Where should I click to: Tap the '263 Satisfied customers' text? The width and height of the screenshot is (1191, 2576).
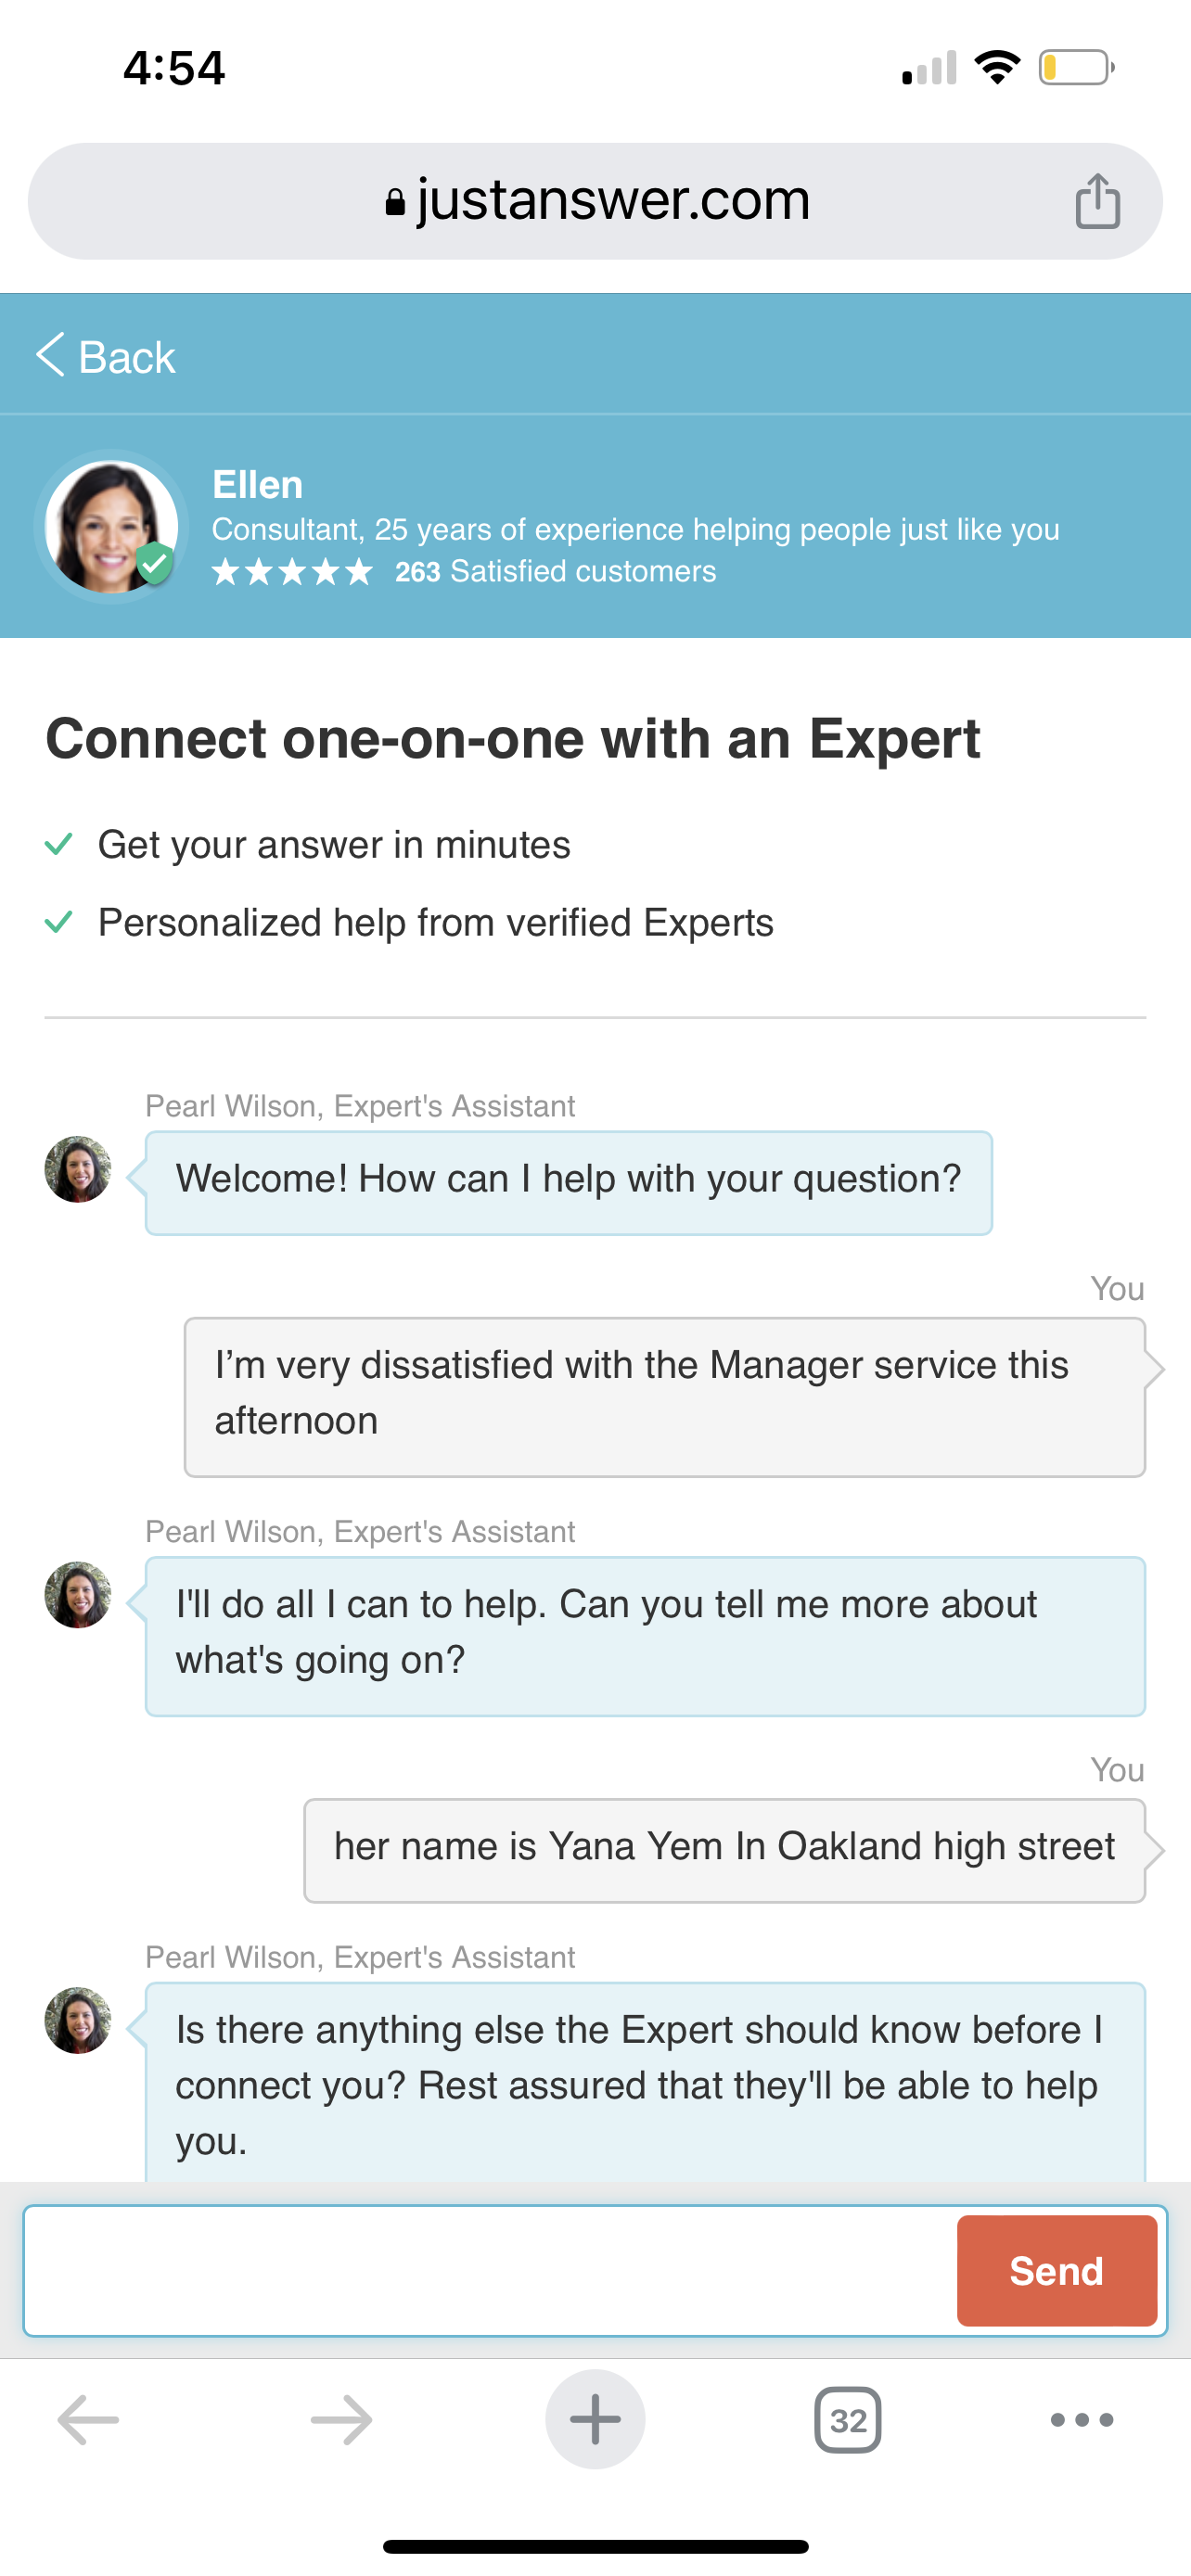(555, 572)
